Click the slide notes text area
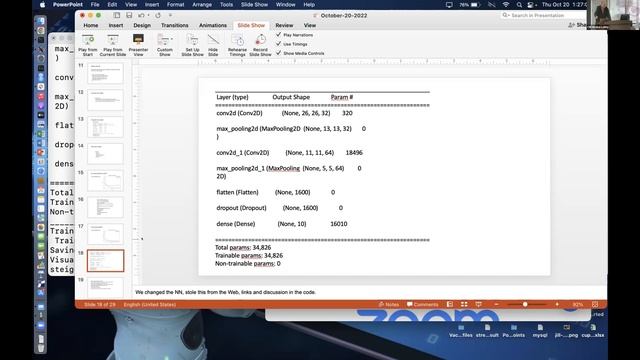 369,292
